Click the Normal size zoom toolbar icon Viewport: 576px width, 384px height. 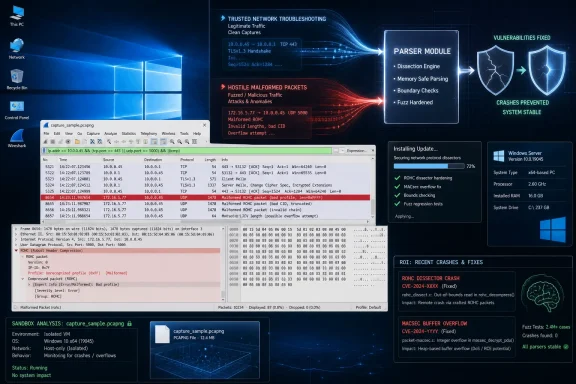(187, 141)
